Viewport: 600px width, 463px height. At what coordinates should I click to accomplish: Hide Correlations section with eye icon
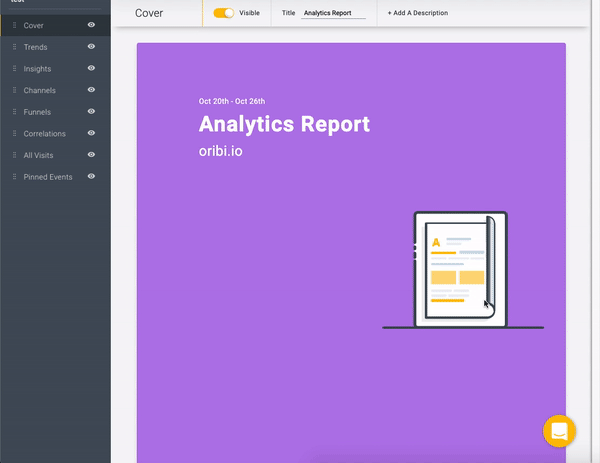point(91,133)
